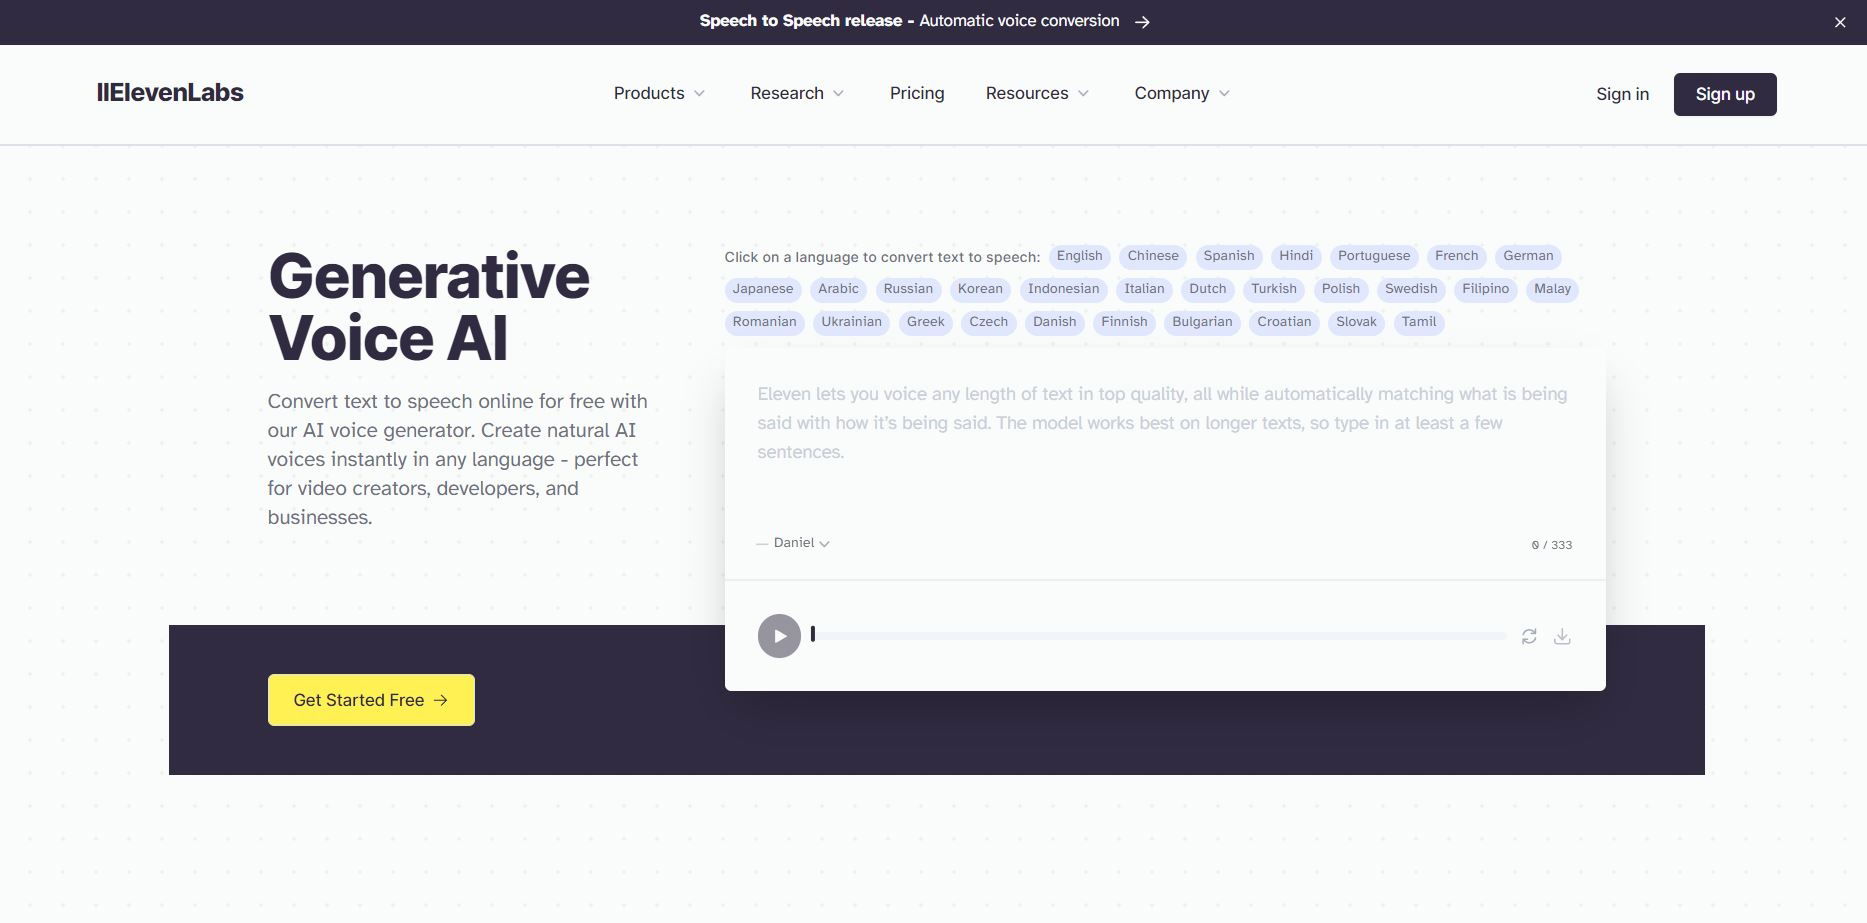Click the Products chevron arrow
1867x923 pixels.
[699, 94]
